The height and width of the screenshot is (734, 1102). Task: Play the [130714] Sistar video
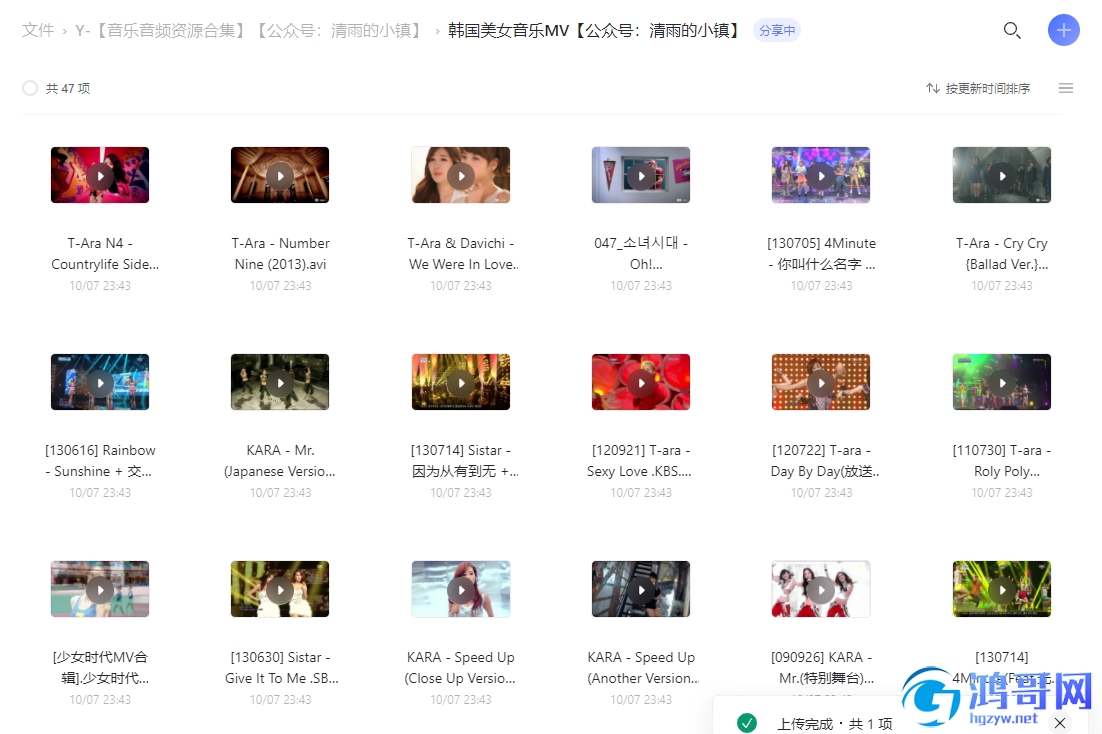tap(460, 382)
